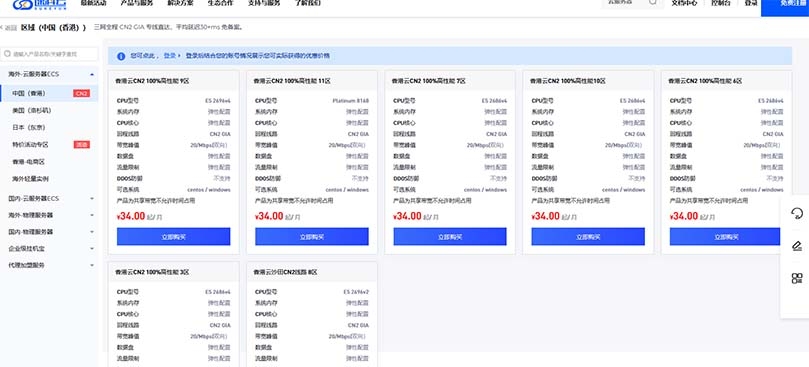
Task: Expand the 海外-物理服务器 sidebar group
Action: coord(50,215)
